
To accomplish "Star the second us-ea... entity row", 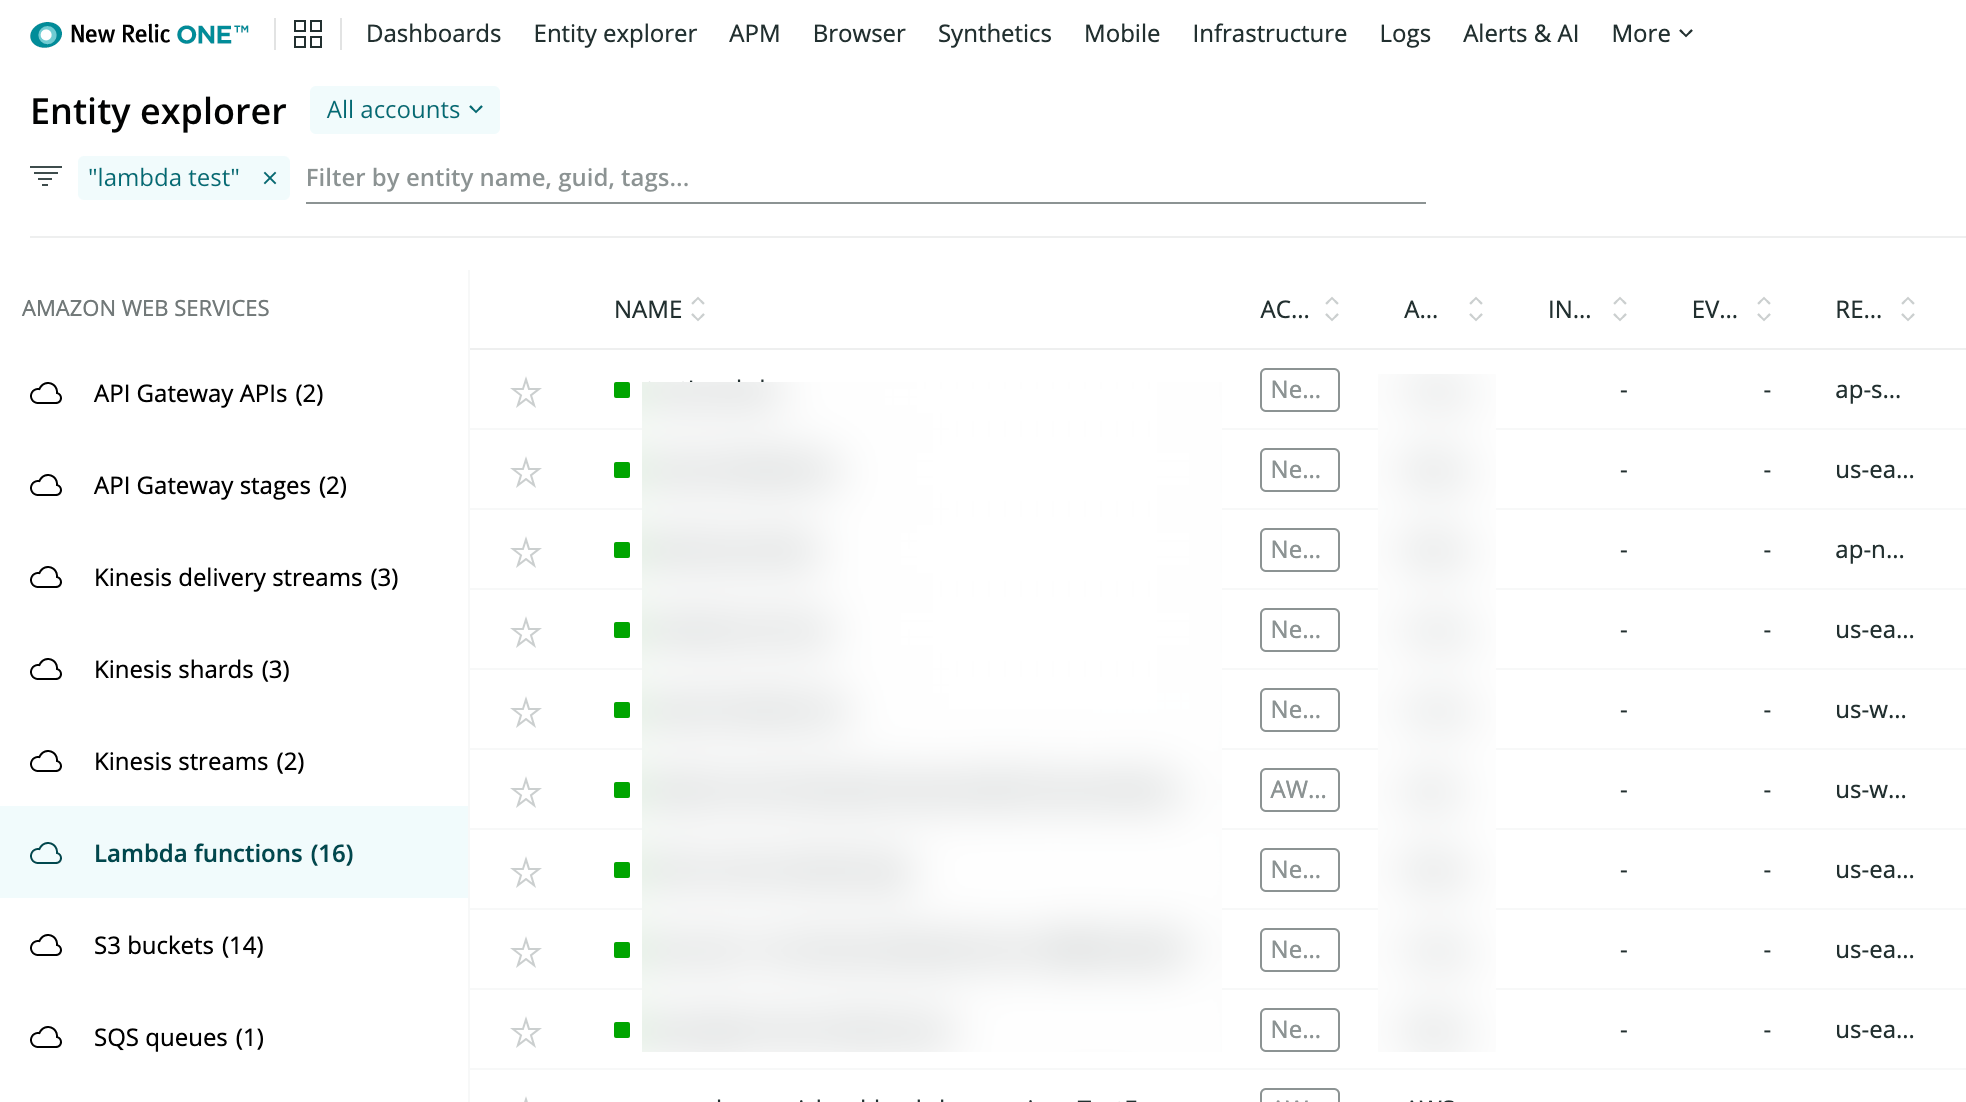I will coord(526,631).
